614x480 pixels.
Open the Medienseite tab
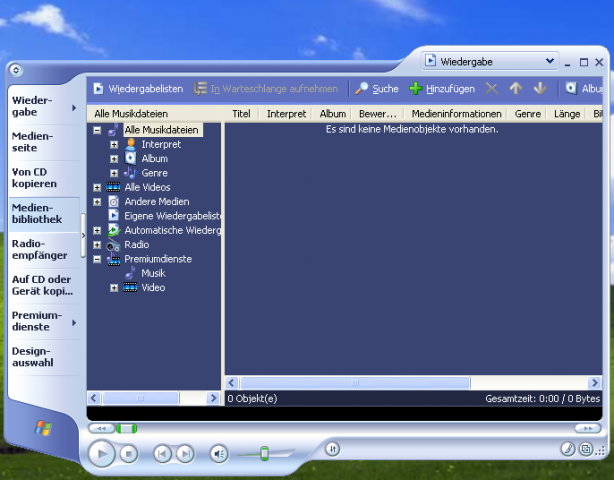pyautogui.click(x=43, y=142)
